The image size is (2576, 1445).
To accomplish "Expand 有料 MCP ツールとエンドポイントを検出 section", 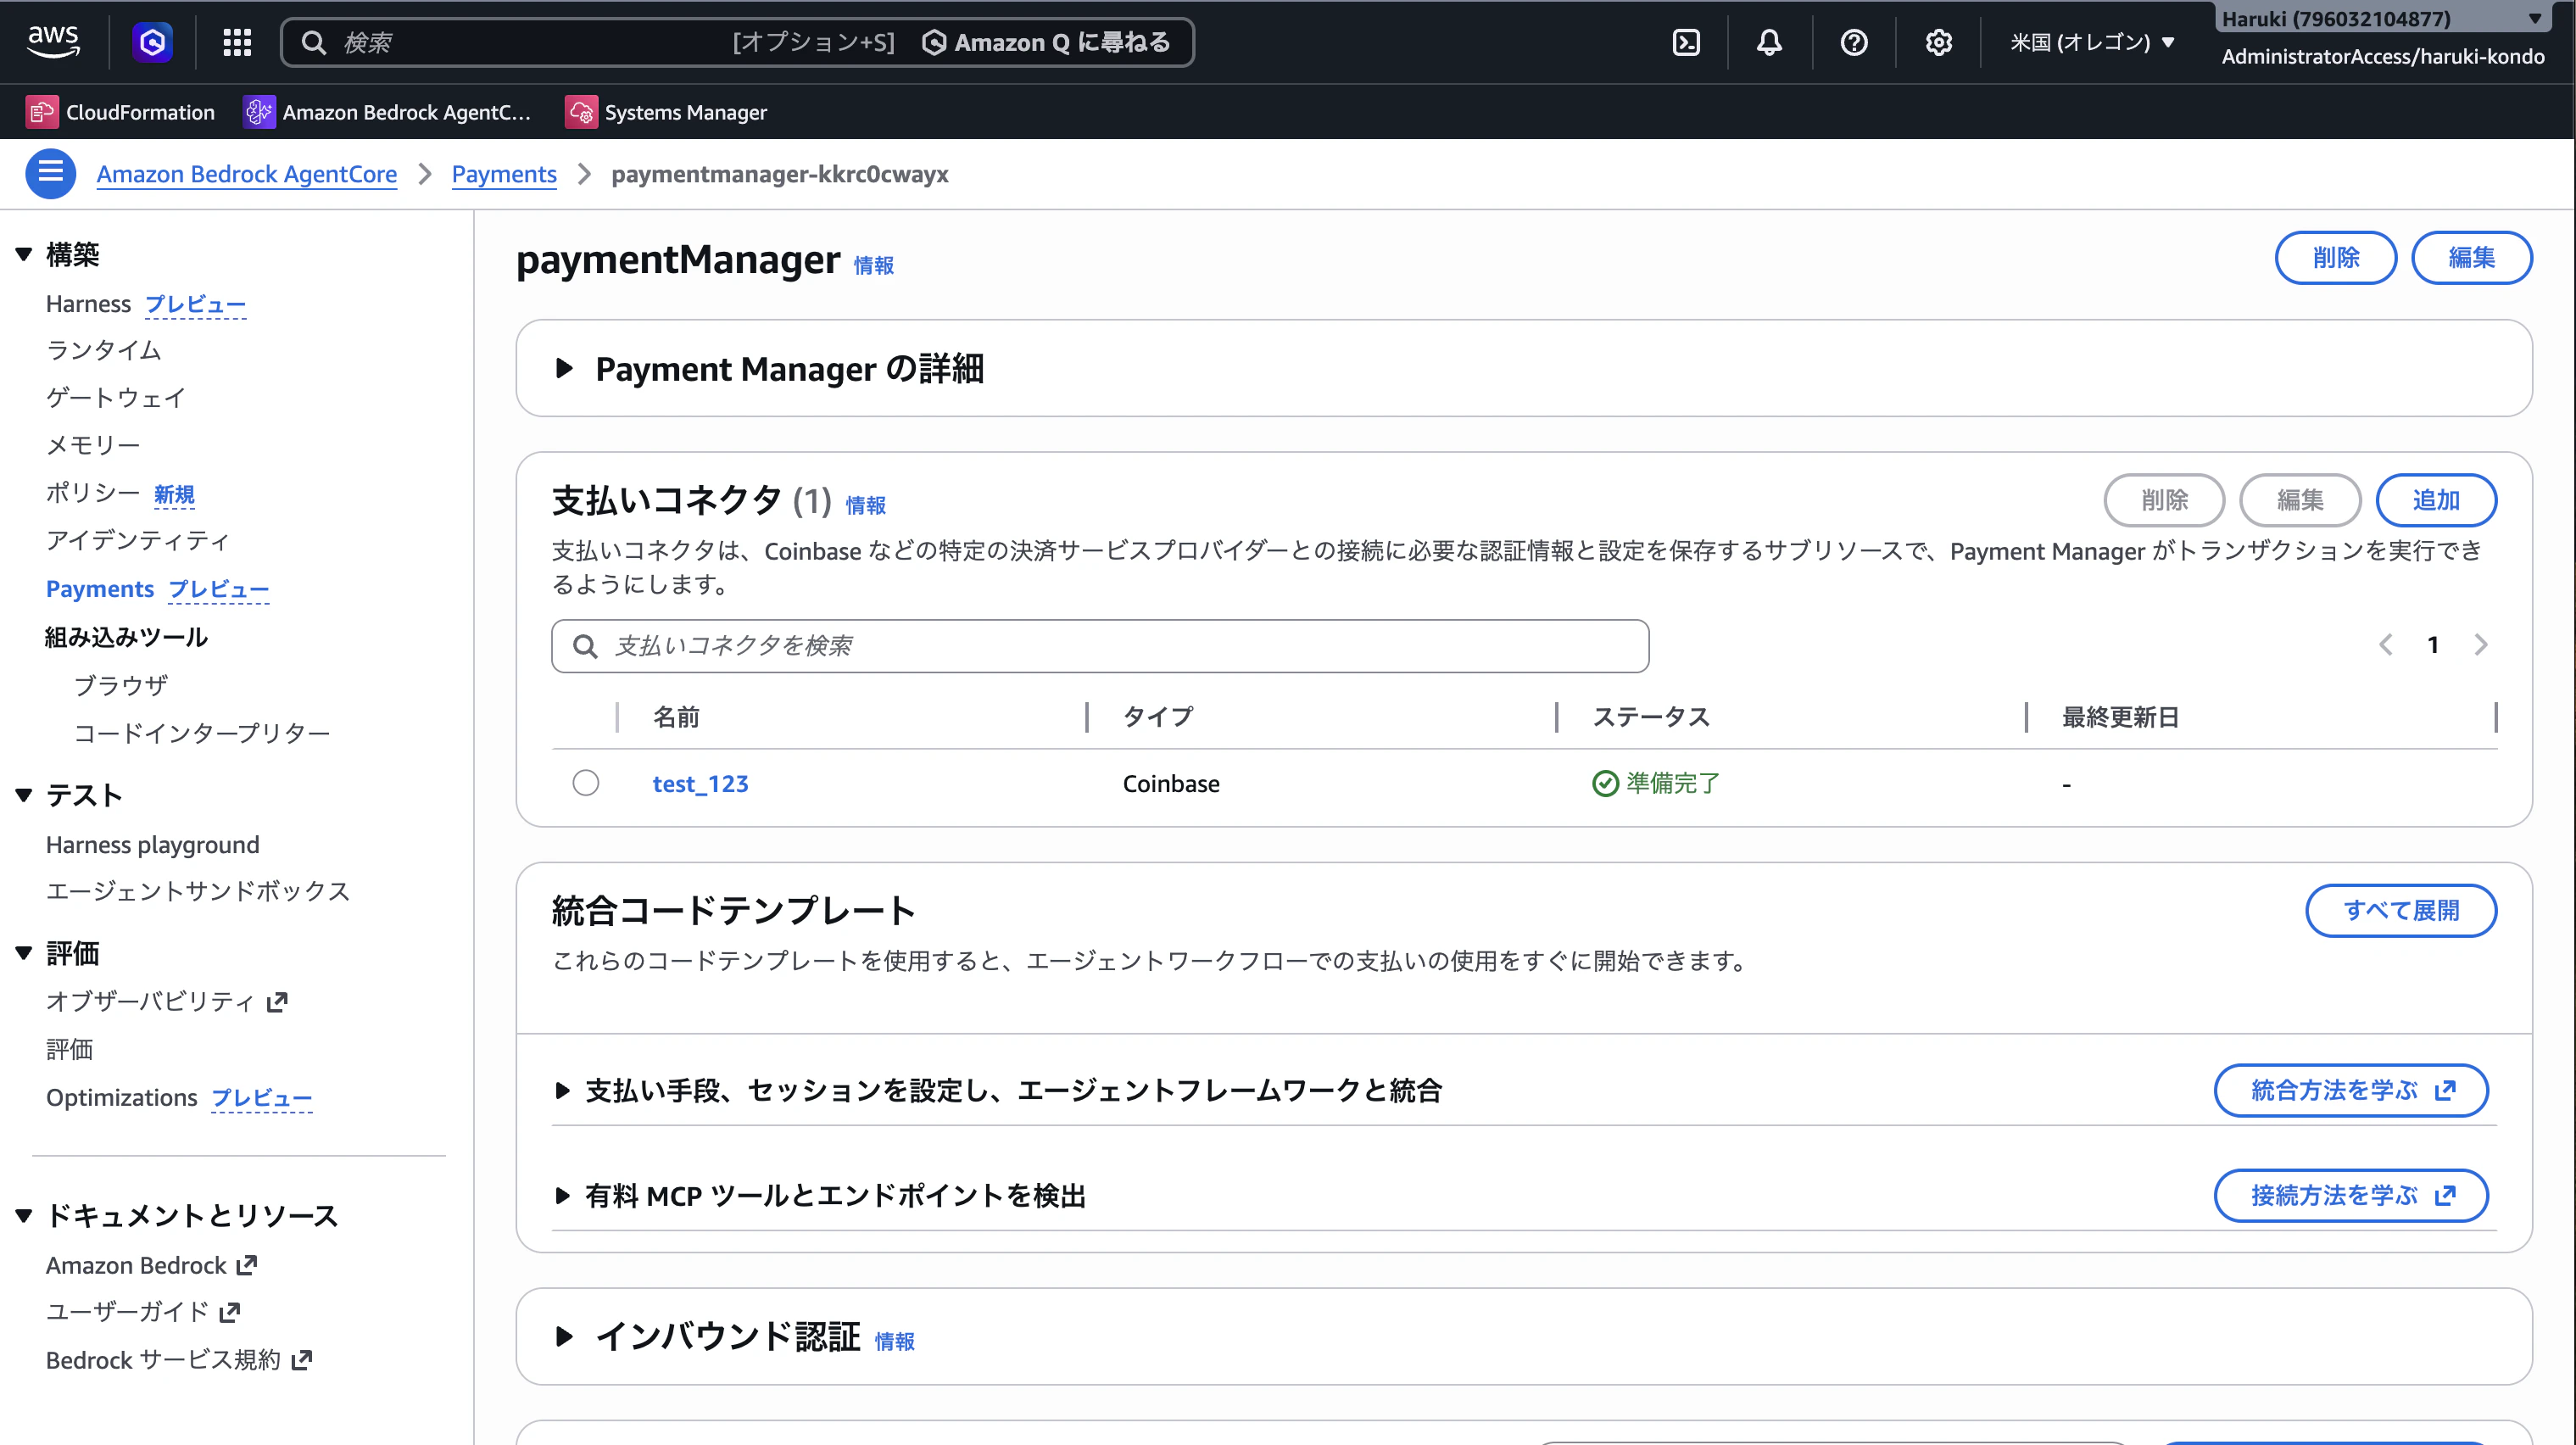I will coord(562,1195).
